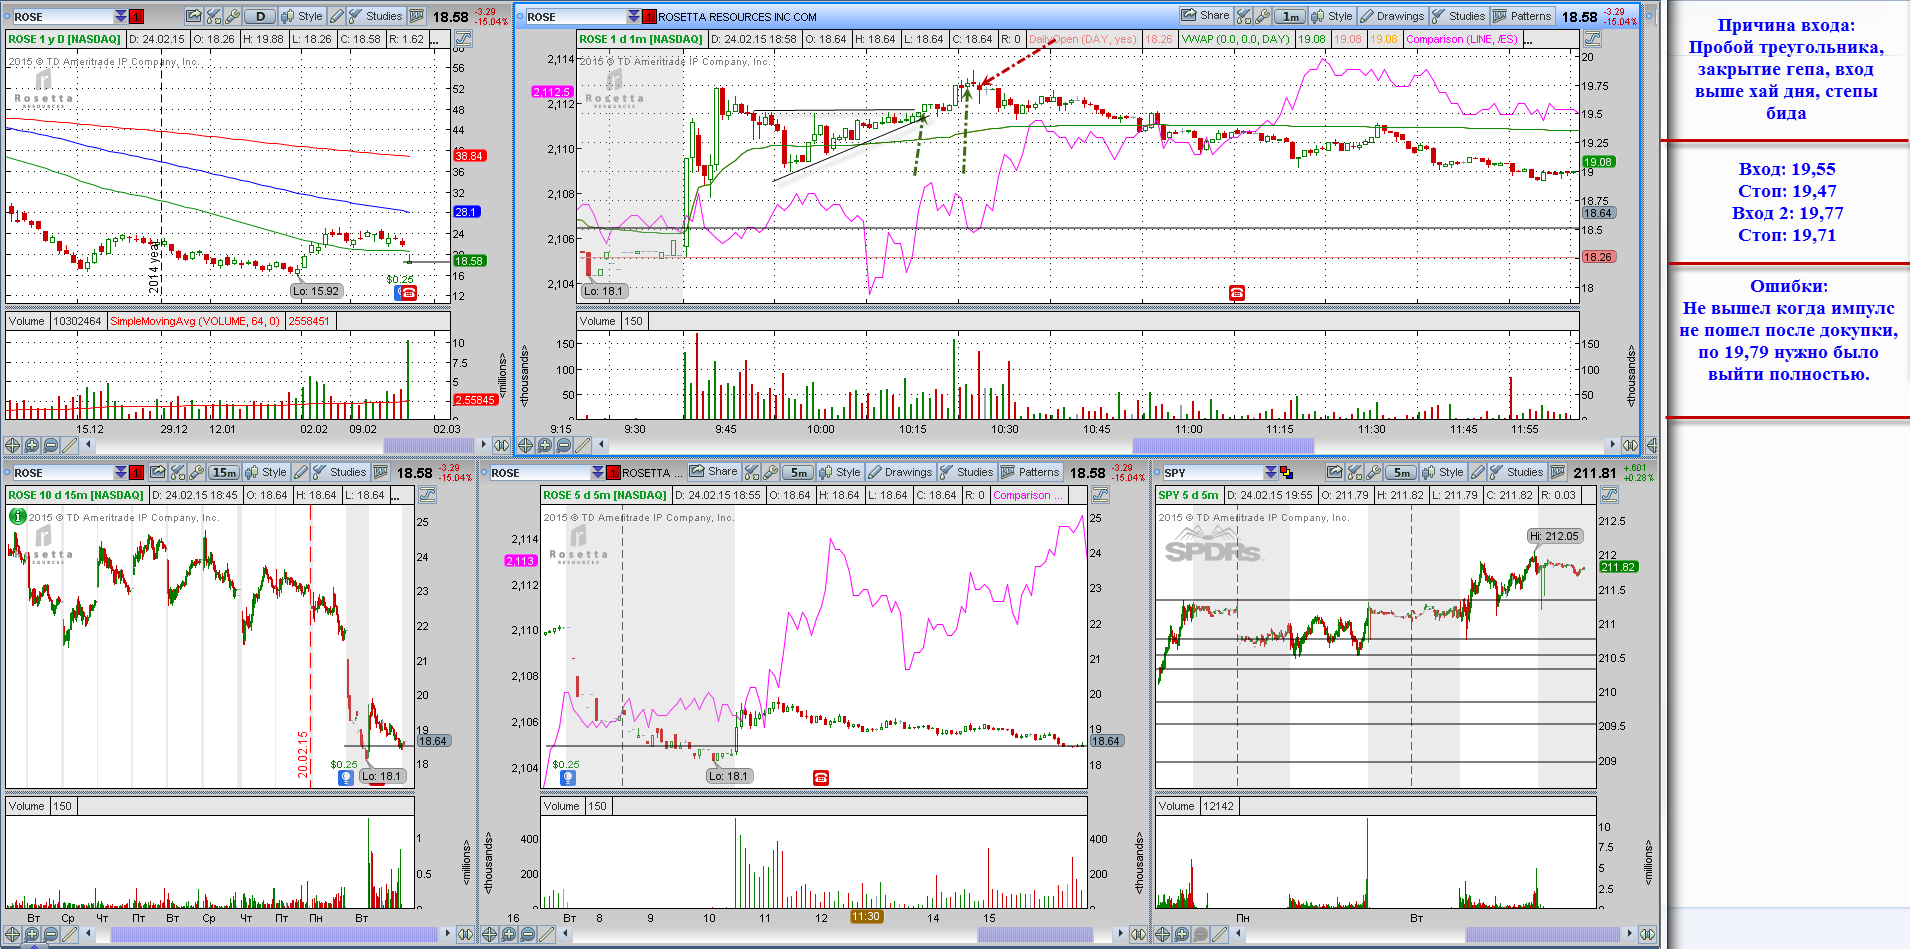Click phone alert icon on daily chart
The height and width of the screenshot is (949, 1910).
(408, 293)
